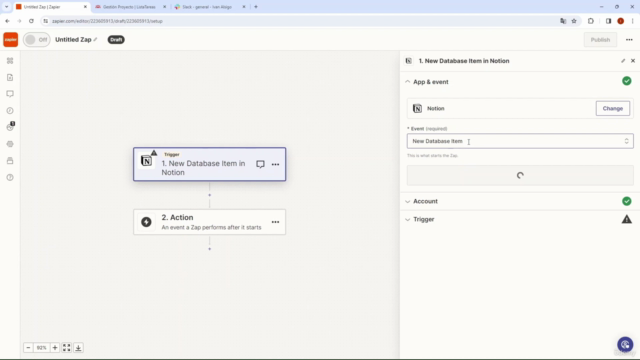Screen dimensions: 640x360
Task: Open the Zap history clock icon
Action: tap(10, 111)
